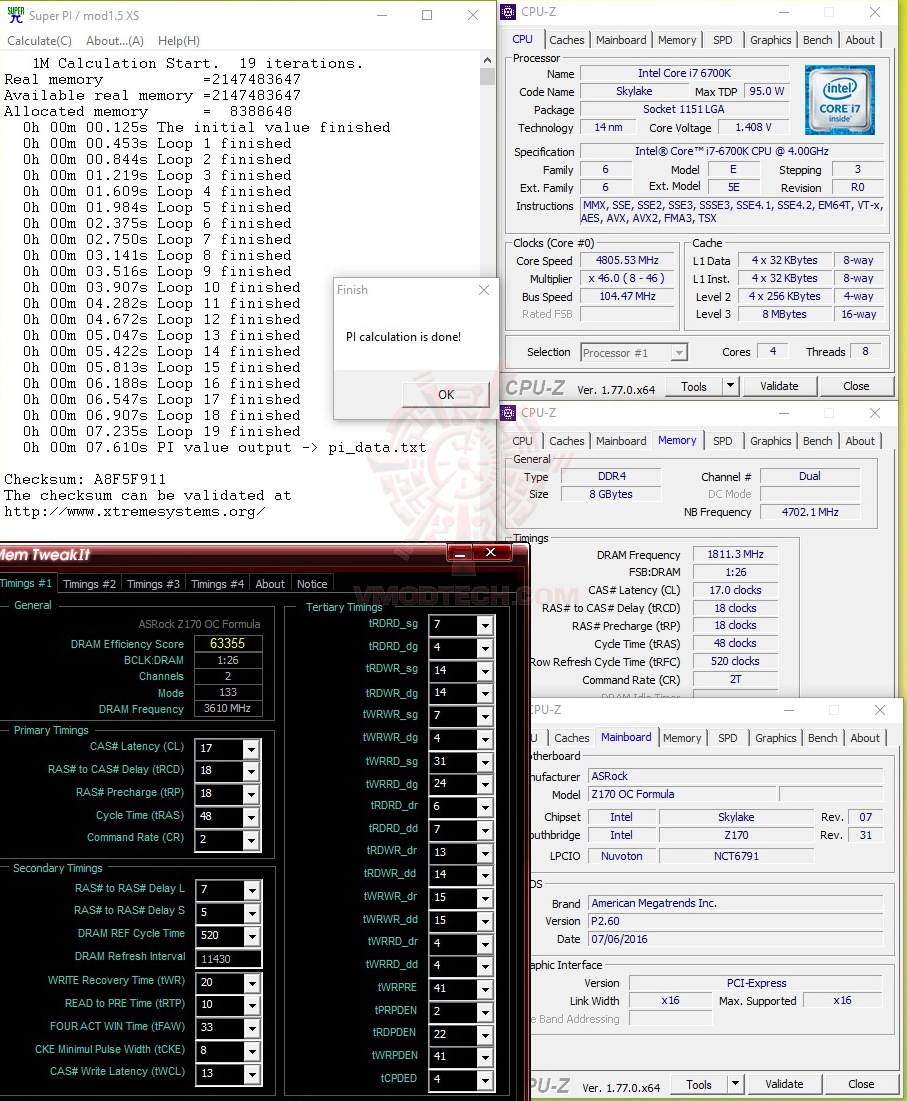907x1101 pixels.
Task: Open the Notice tab in Mem TweakIt
Action: [x=312, y=584]
